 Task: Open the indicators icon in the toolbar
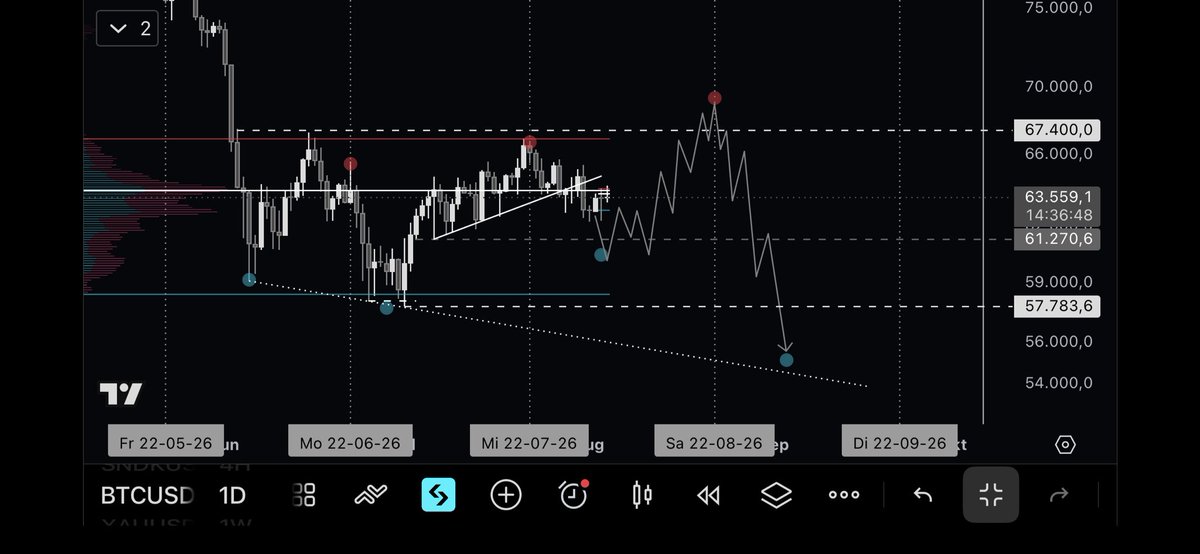tap(371, 495)
